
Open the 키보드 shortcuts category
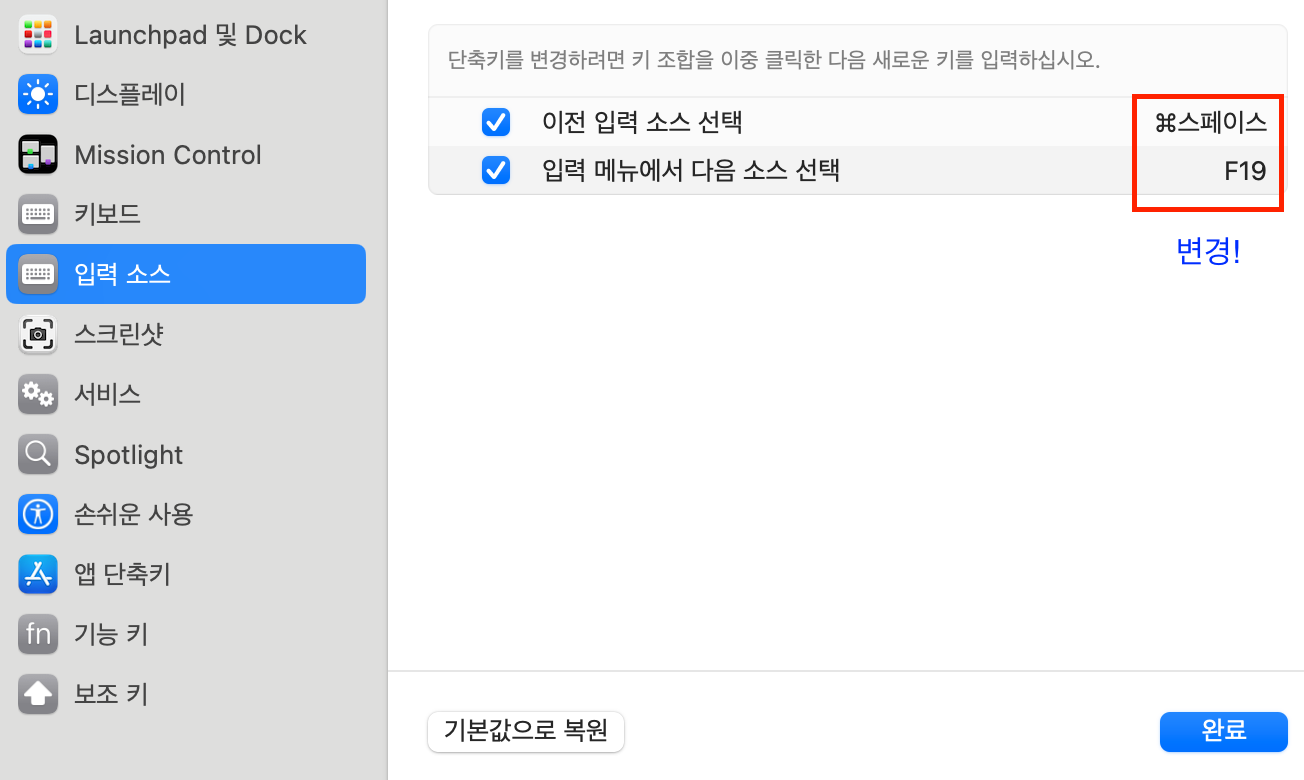(x=107, y=214)
